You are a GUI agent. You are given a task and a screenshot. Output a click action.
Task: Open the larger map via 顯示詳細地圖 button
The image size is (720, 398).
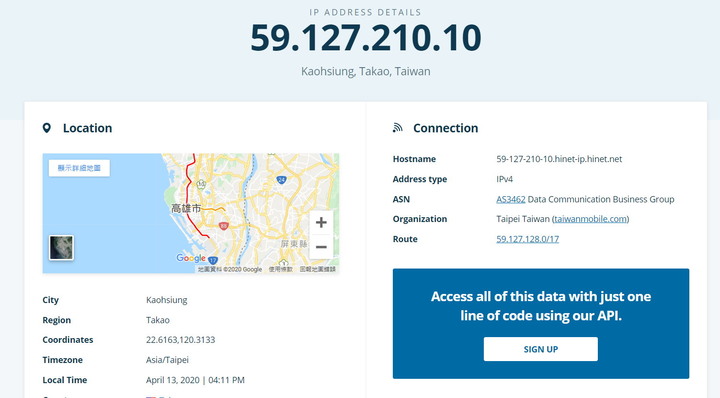coord(79,168)
